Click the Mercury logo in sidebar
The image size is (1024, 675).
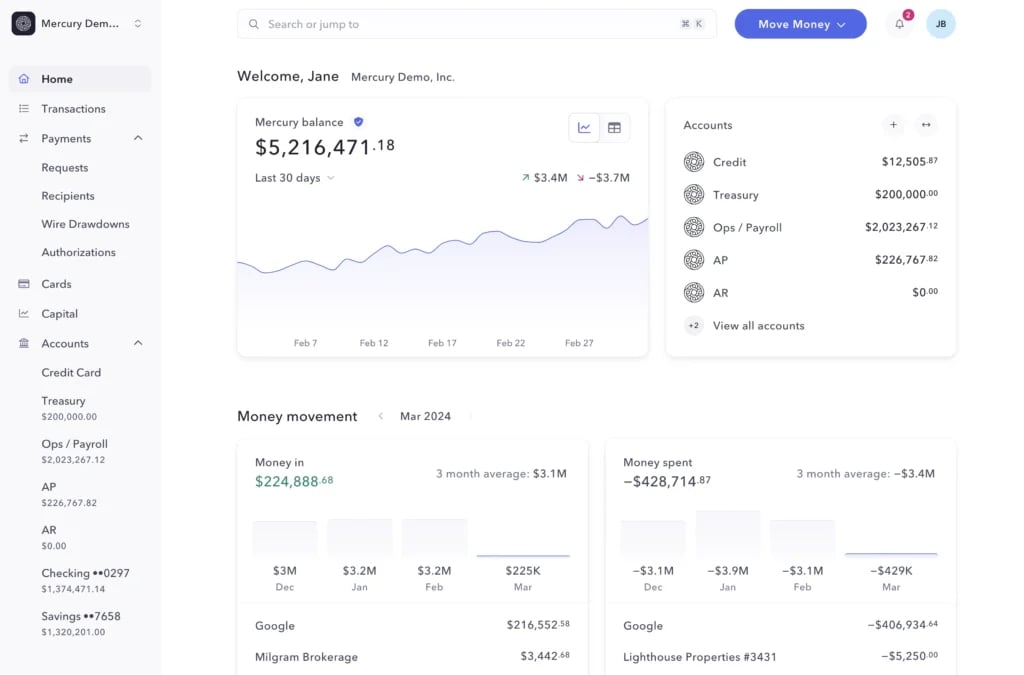pyautogui.click(x=23, y=24)
